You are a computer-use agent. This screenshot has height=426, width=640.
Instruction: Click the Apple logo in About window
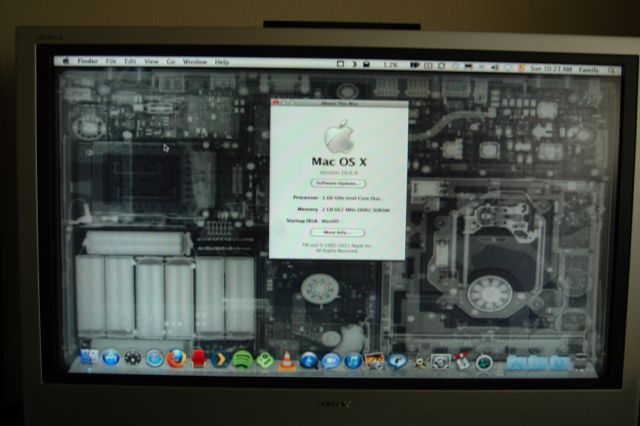pyautogui.click(x=340, y=136)
